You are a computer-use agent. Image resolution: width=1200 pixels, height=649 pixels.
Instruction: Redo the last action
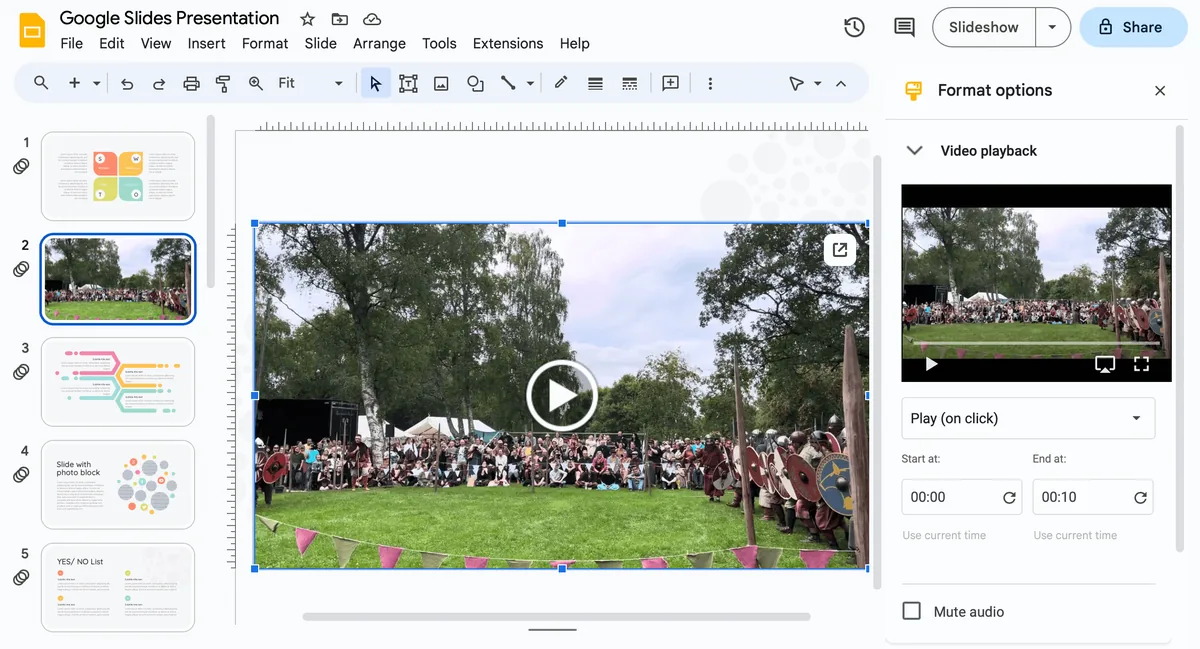coord(159,83)
